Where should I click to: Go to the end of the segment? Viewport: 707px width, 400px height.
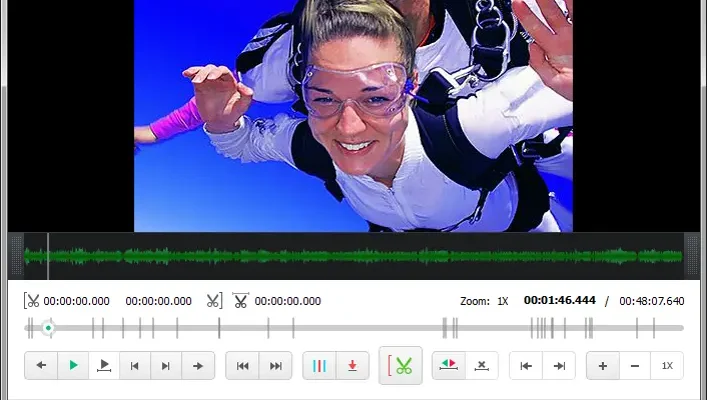pos(559,365)
